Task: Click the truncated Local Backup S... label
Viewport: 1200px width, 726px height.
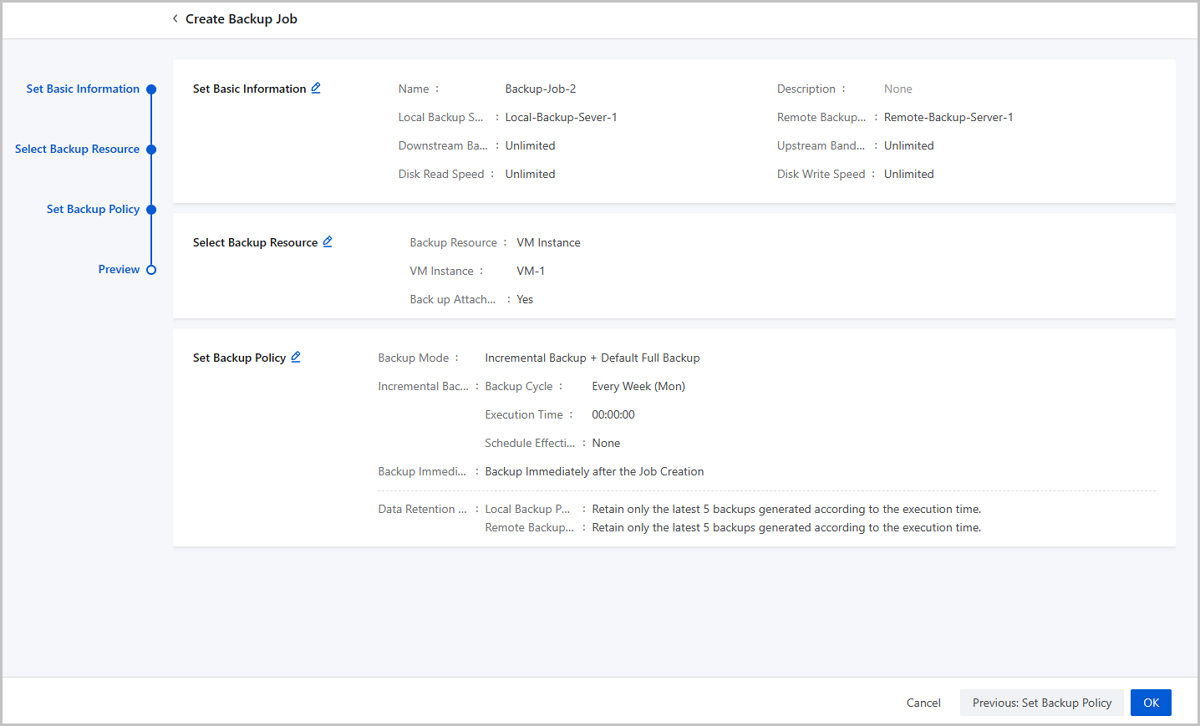Action: point(440,117)
